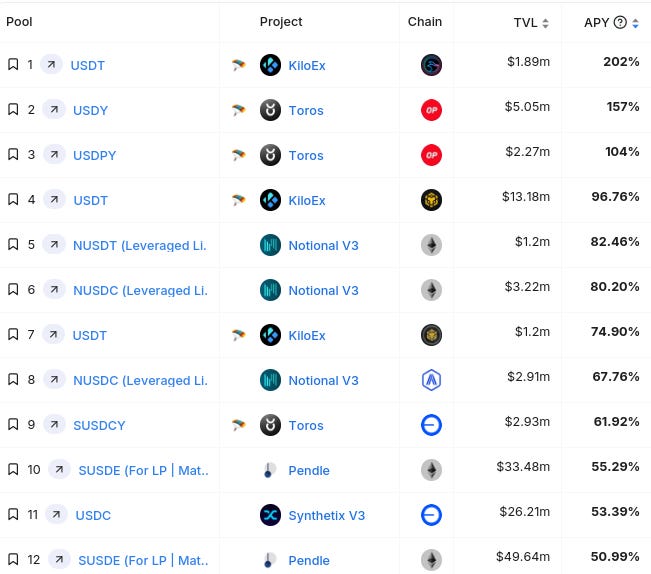Screen dimensions: 651x574
Task: Bookmark the row 4 USDT pool
Action: 13,200
